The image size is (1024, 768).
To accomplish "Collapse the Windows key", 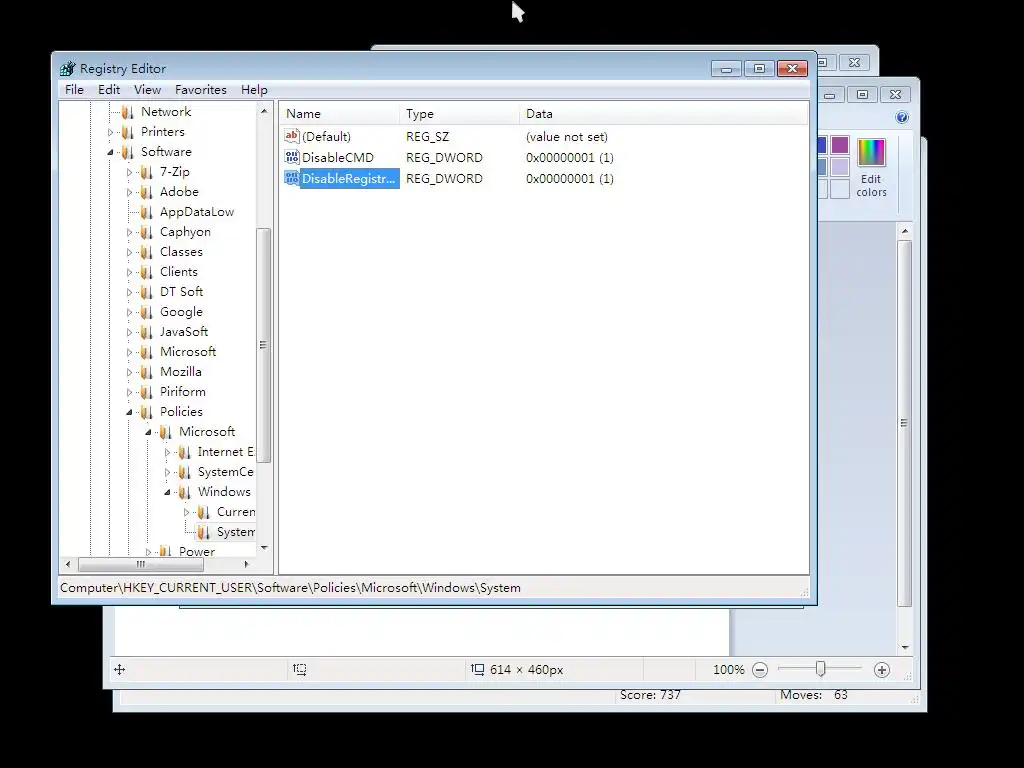I will 167,492.
